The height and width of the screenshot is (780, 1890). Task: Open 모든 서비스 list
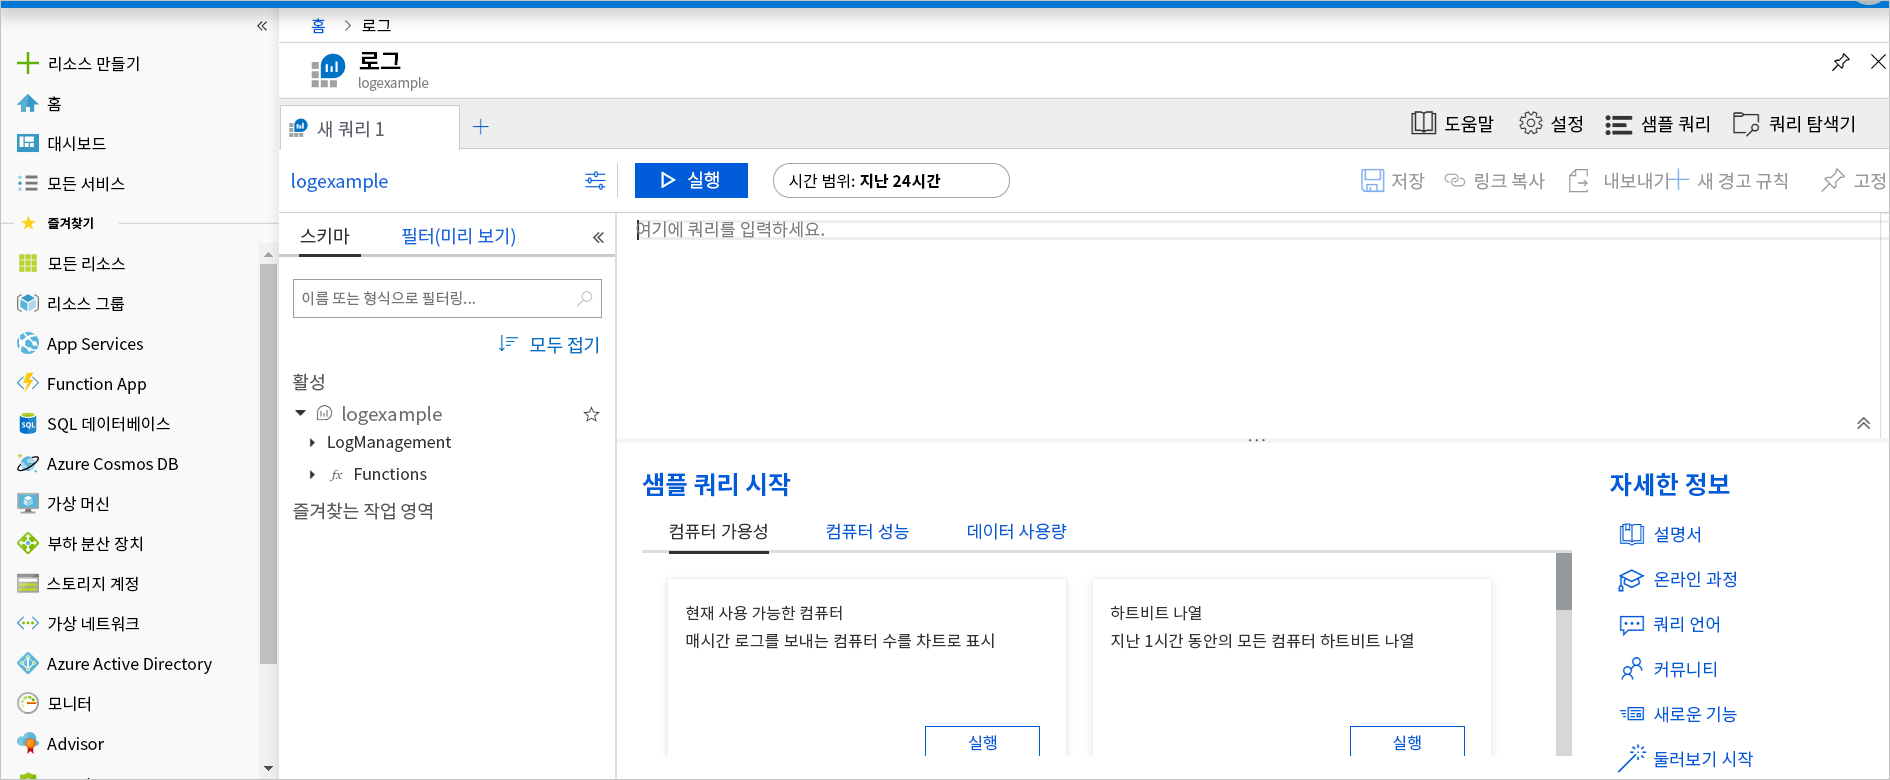point(71,184)
